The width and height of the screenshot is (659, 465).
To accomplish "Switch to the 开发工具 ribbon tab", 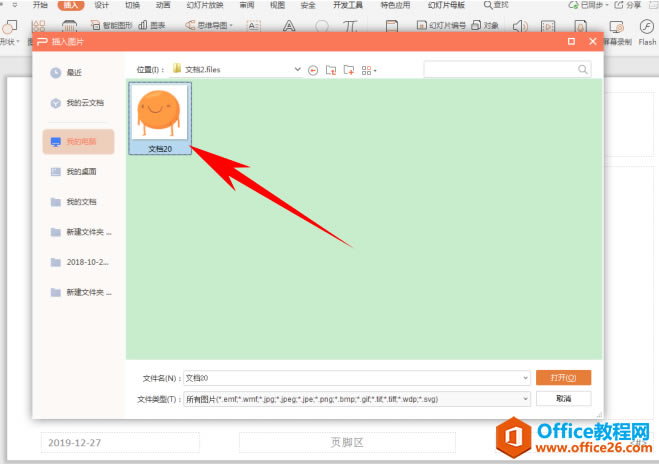I will pos(348,5).
